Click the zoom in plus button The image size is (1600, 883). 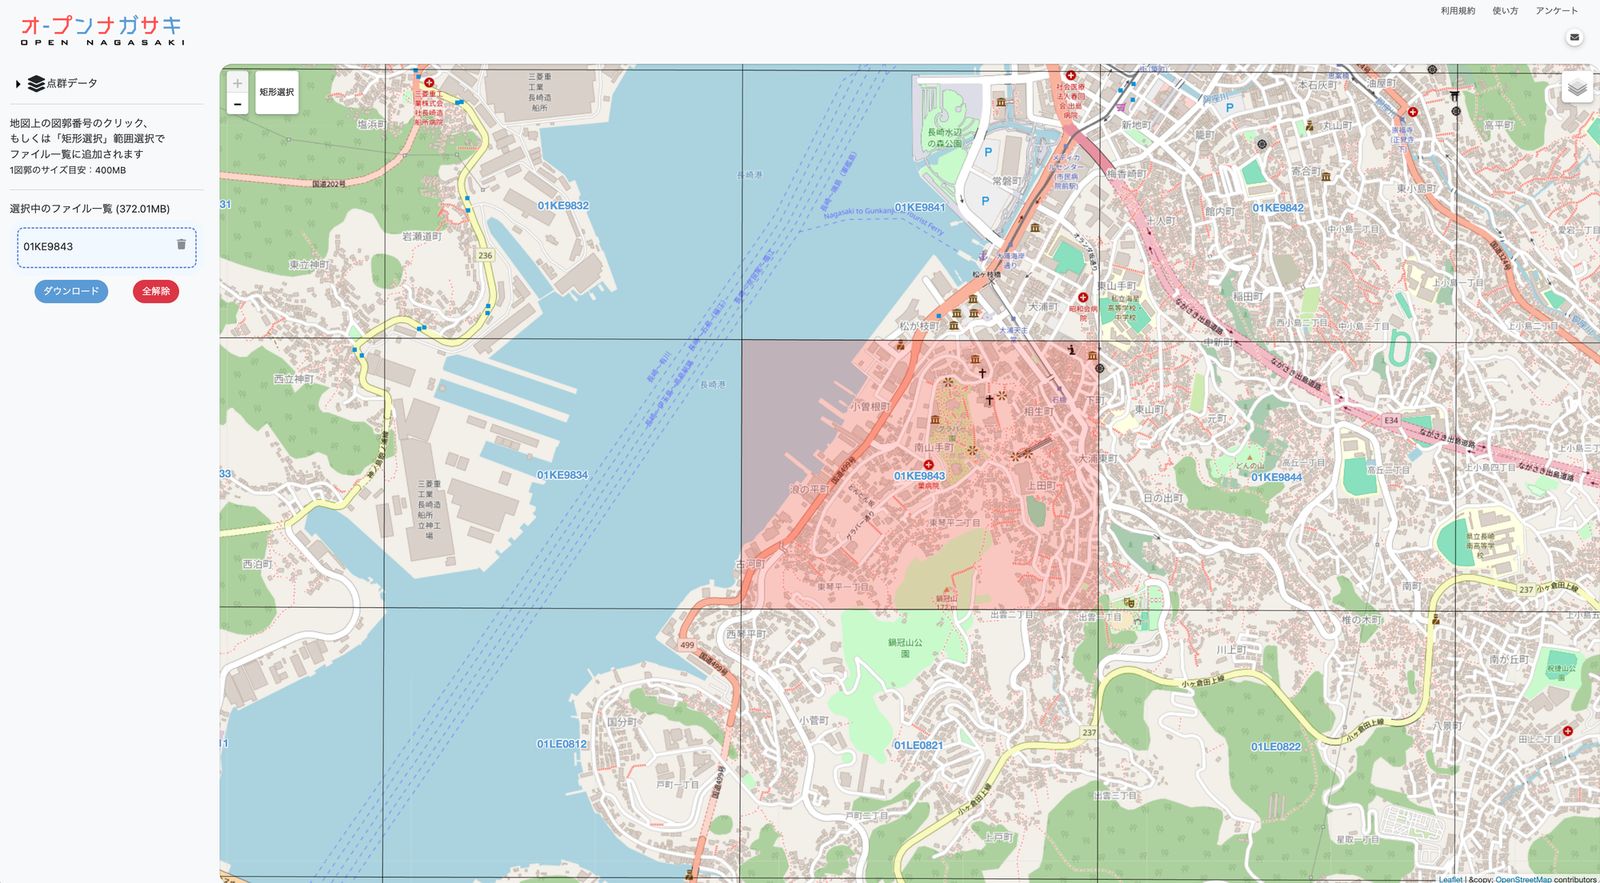pyautogui.click(x=237, y=83)
